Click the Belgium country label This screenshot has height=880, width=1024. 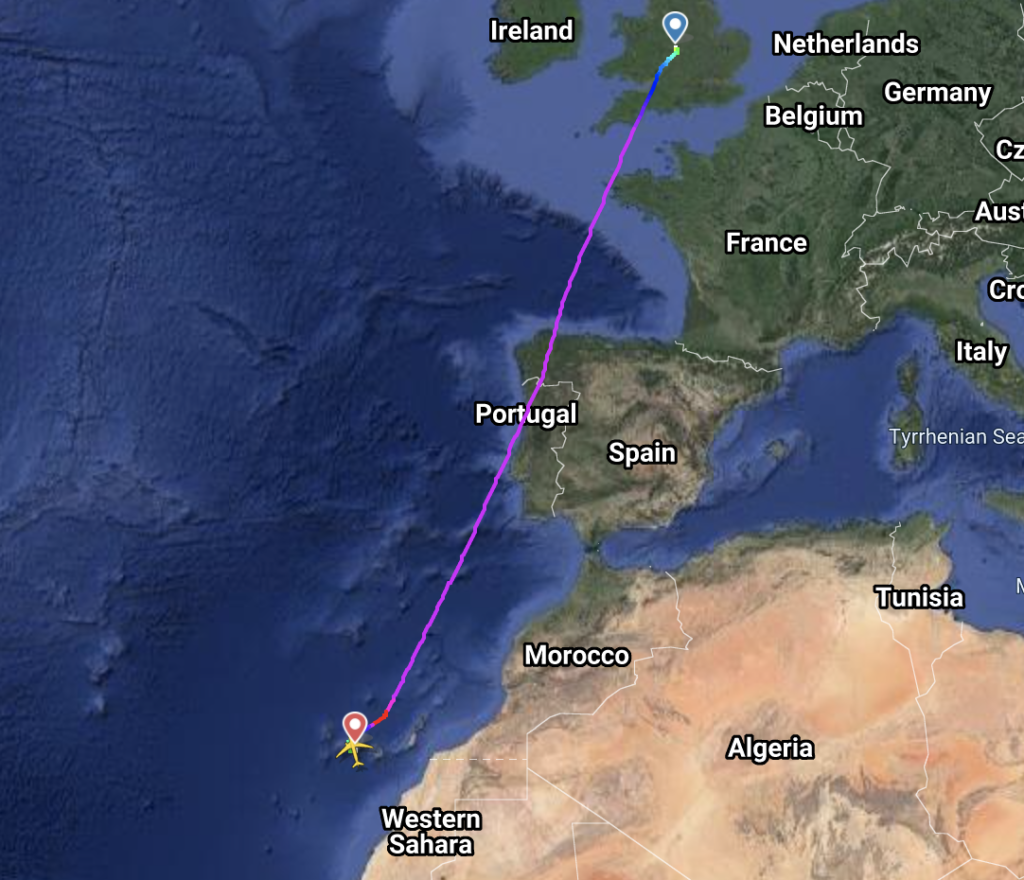pos(814,116)
